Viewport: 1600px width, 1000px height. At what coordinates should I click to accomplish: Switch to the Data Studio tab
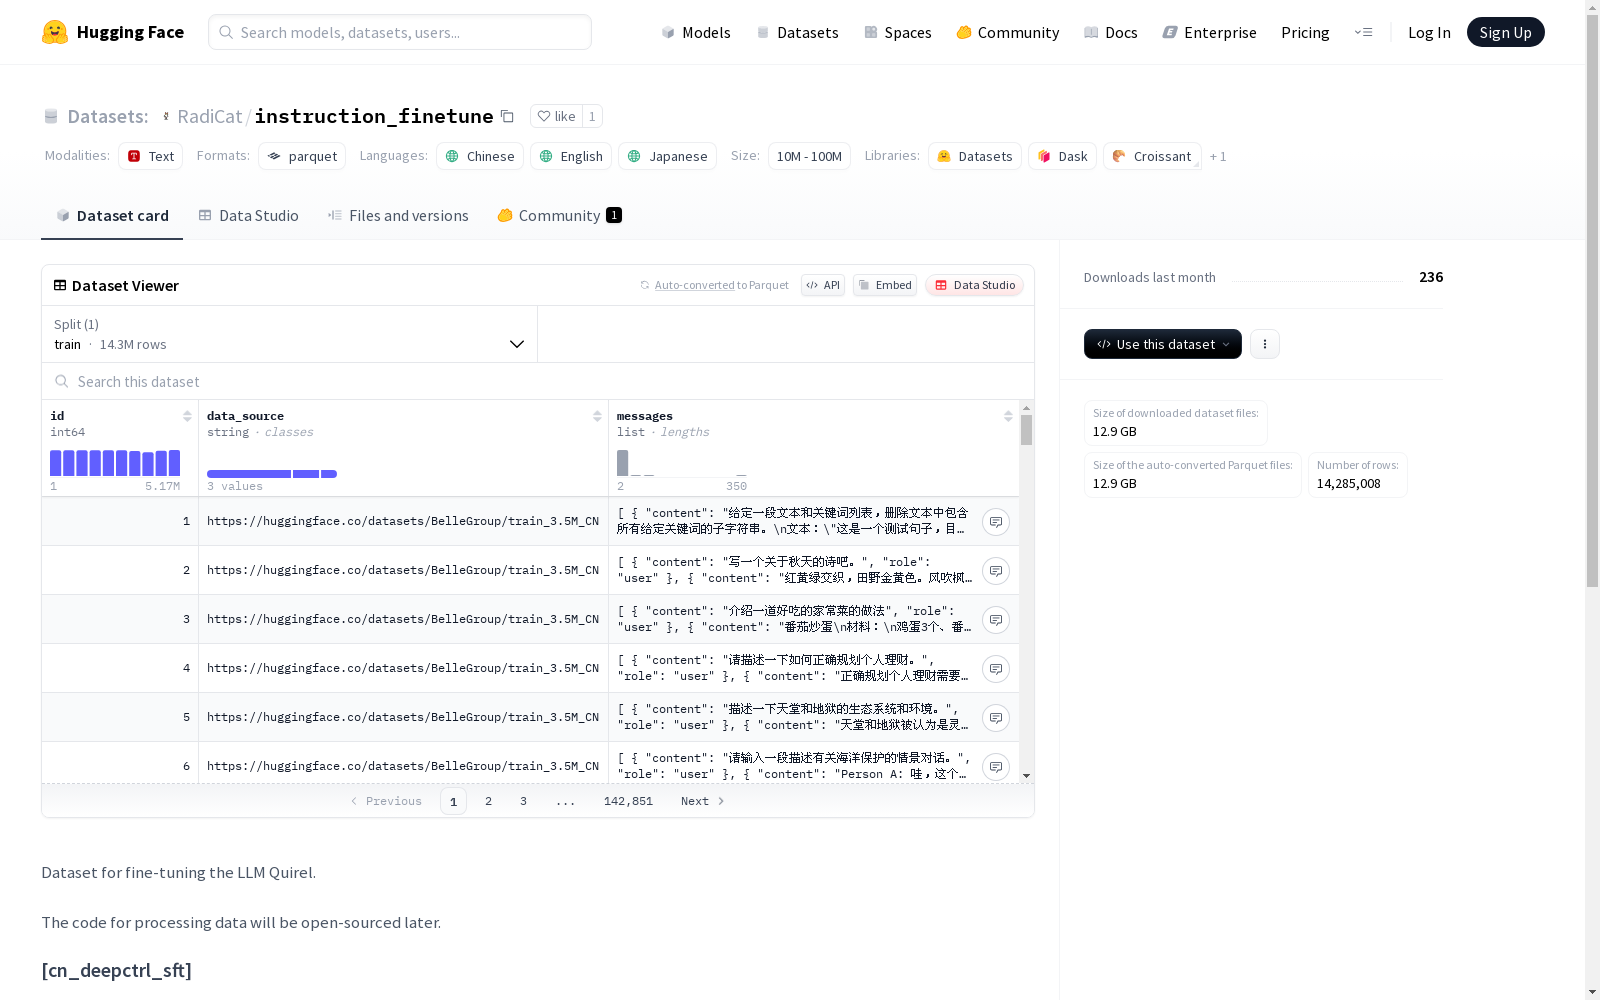click(x=249, y=215)
